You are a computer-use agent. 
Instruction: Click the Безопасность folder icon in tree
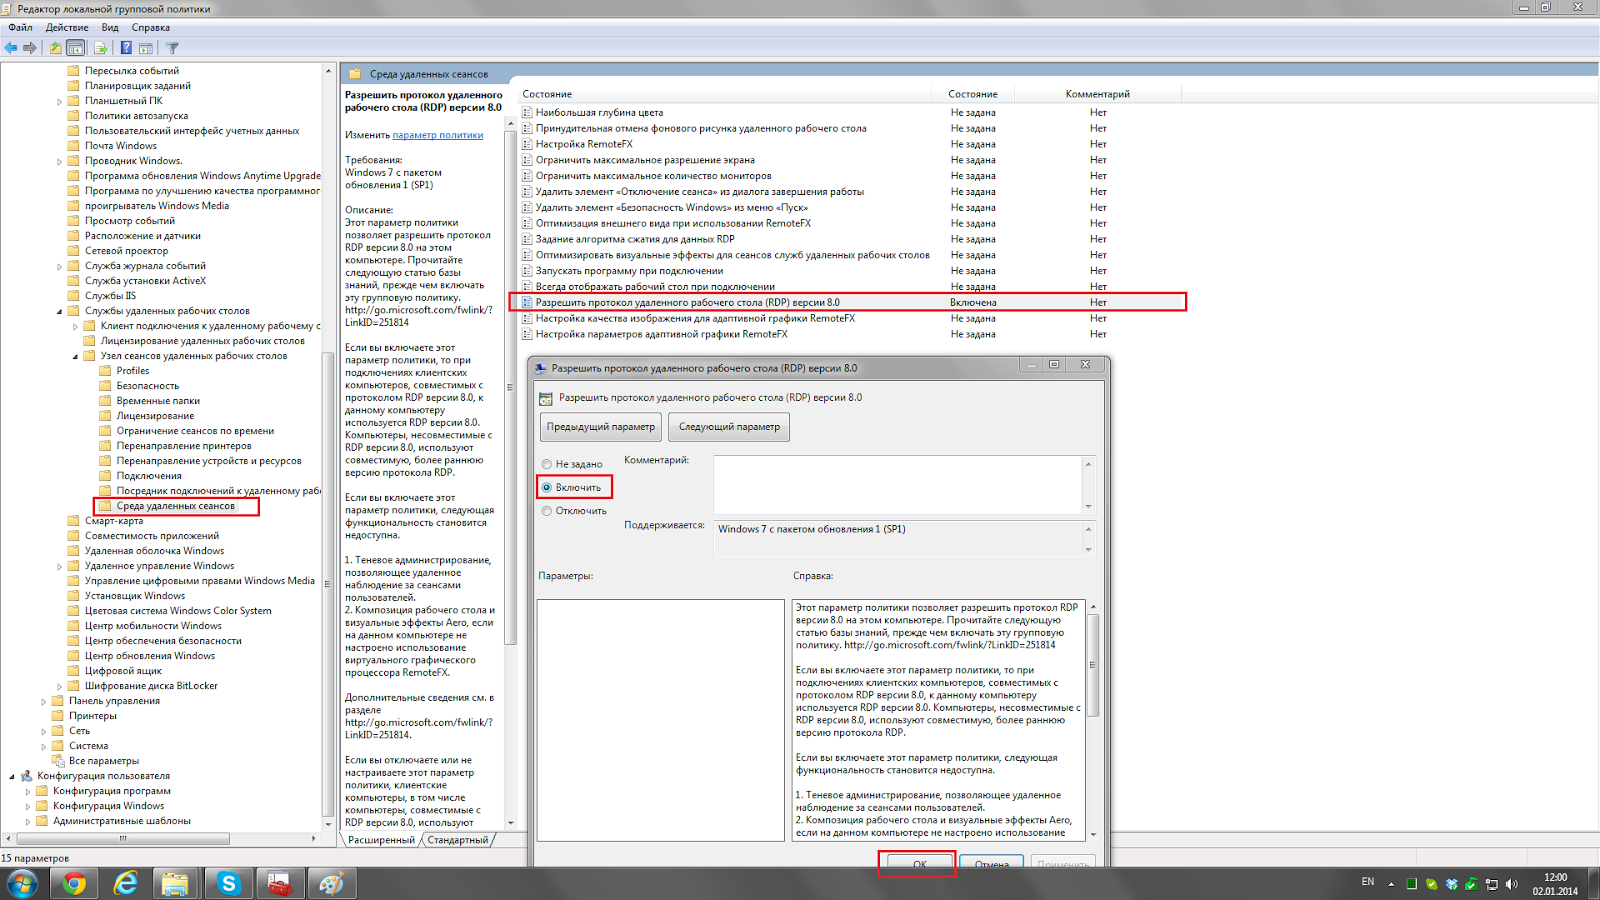pos(105,386)
